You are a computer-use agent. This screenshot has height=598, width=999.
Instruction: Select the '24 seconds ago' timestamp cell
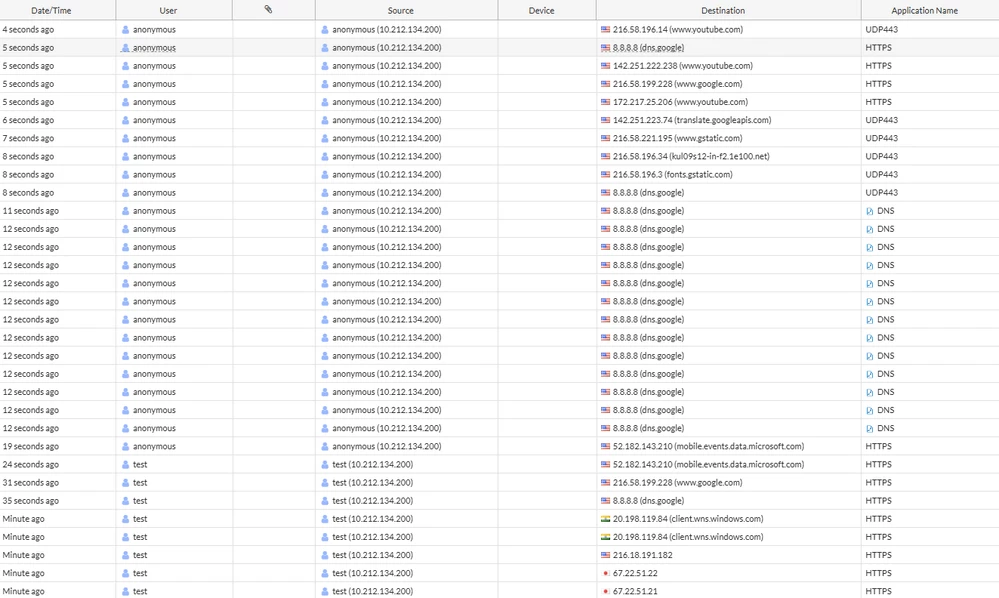point(31,464)
